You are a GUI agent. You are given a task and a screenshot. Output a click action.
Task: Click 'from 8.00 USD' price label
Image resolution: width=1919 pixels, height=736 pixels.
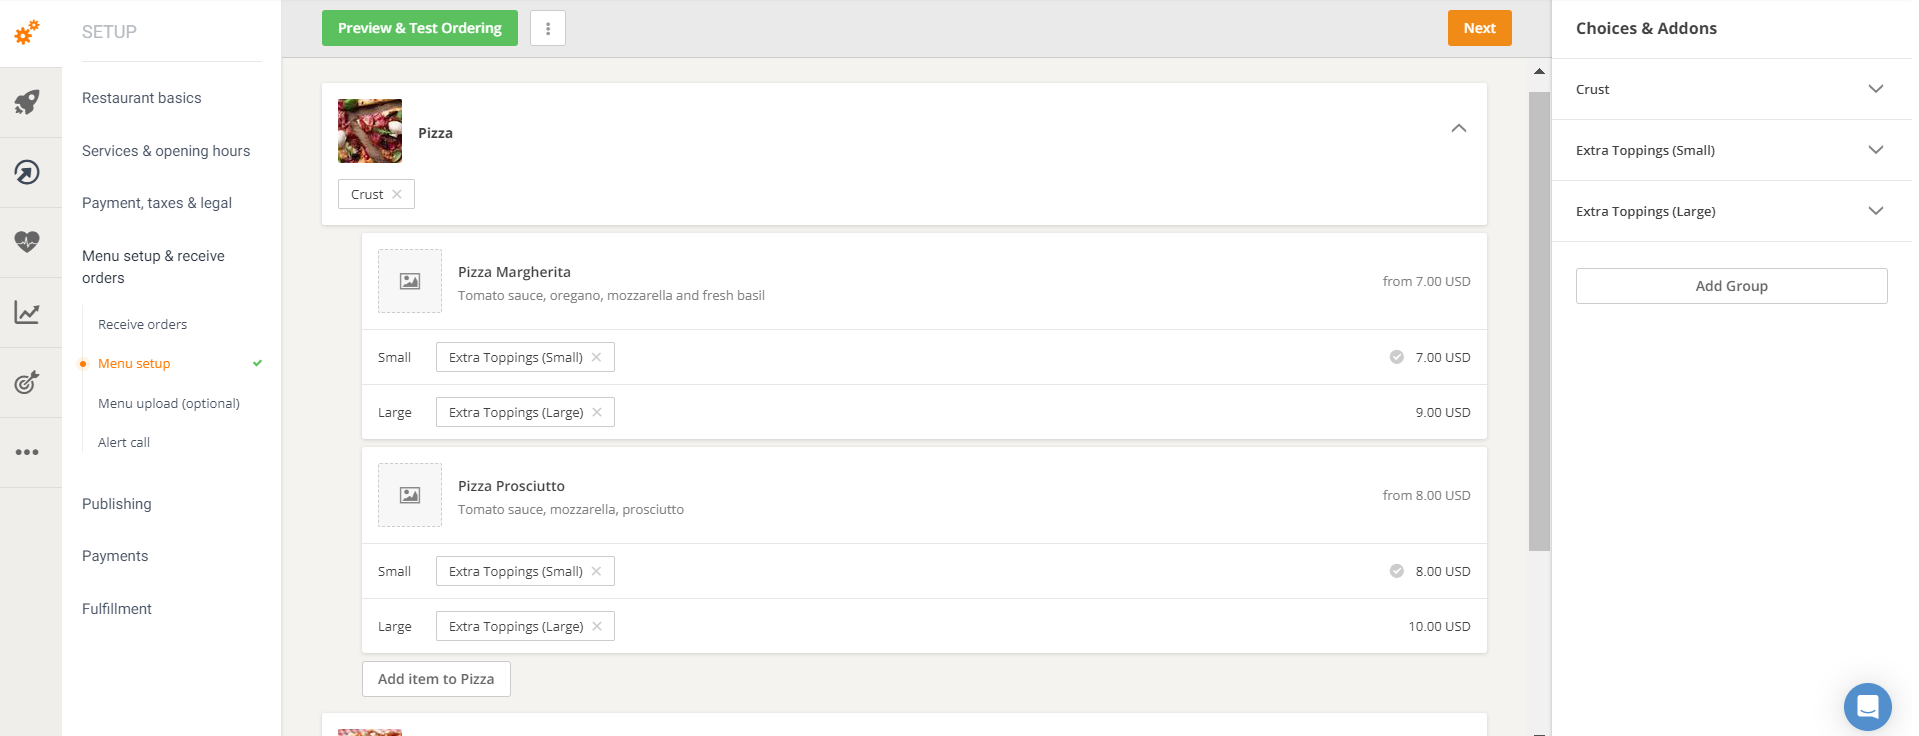pyautogui.click(x=1426, y=495)
